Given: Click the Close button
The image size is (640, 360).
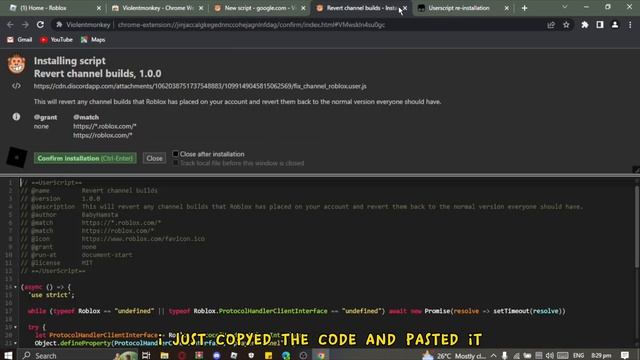Looking at the screenshot, I should (x=154, y=158).
